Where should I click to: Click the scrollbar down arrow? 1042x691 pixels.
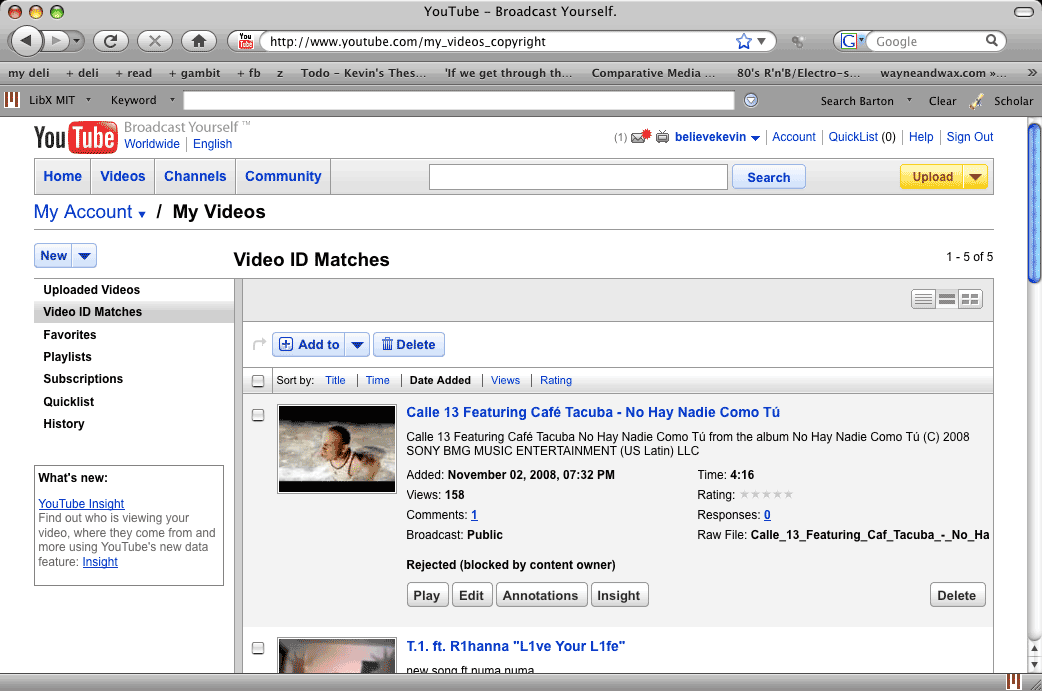pos(1034,664)
